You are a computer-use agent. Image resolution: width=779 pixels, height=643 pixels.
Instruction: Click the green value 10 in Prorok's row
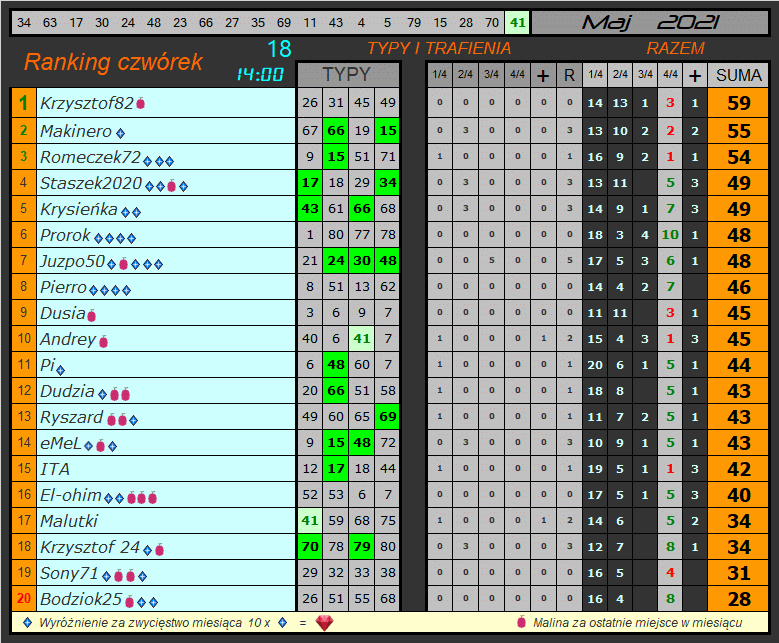670,235
